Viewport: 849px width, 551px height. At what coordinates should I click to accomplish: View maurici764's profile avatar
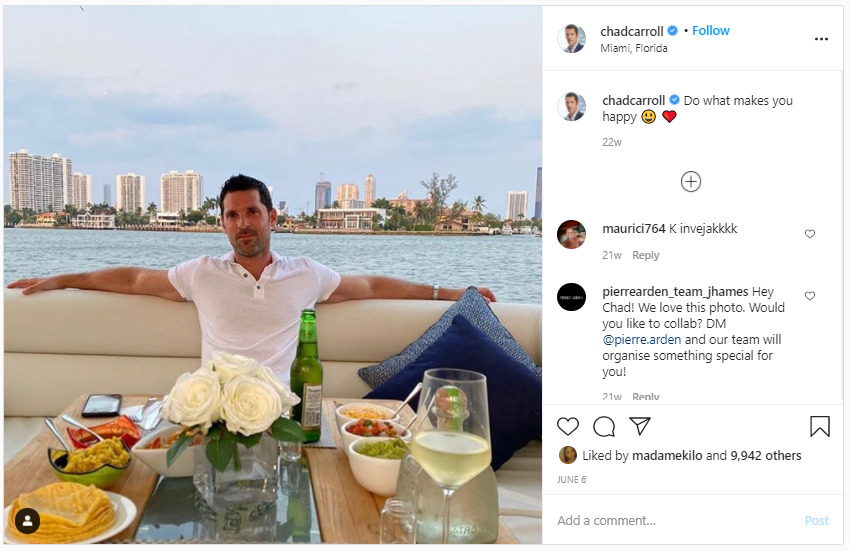[572, 234]
